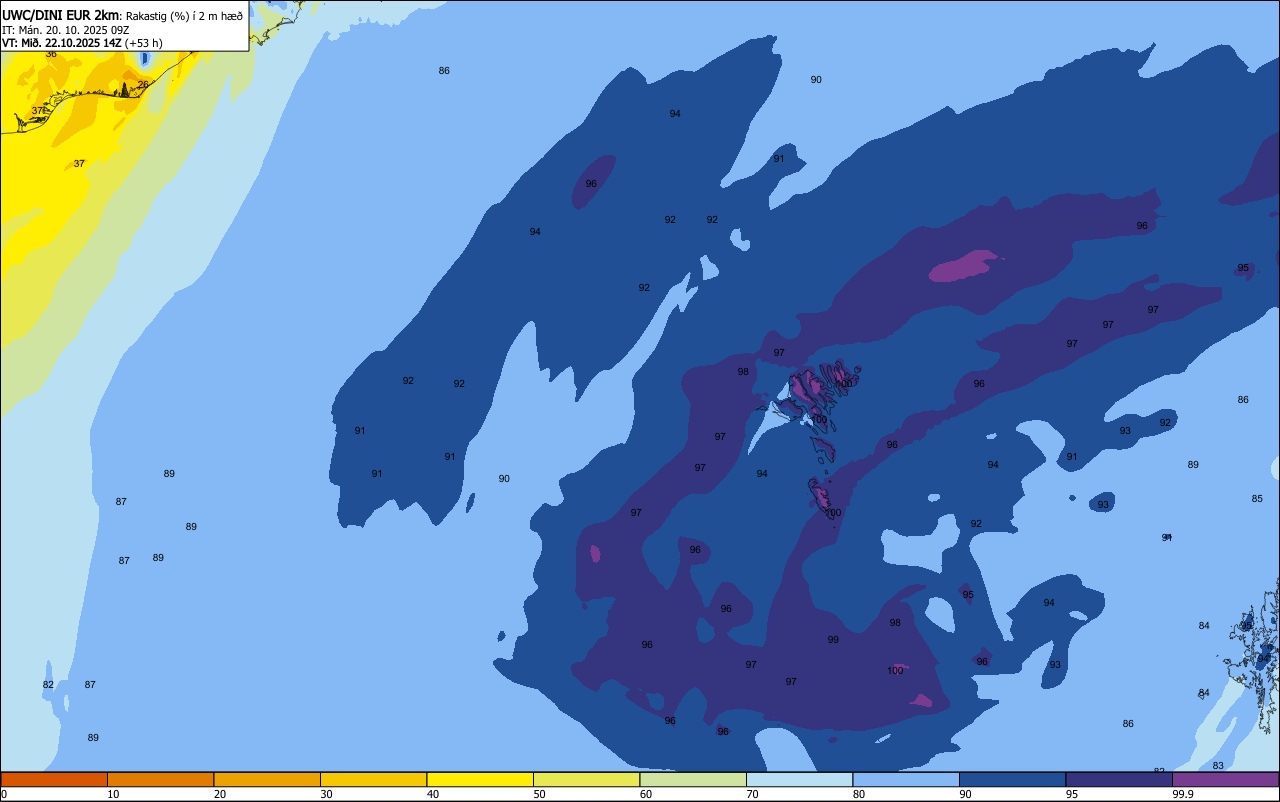Click the "83" humidity value on the map

click(1218, 766)
